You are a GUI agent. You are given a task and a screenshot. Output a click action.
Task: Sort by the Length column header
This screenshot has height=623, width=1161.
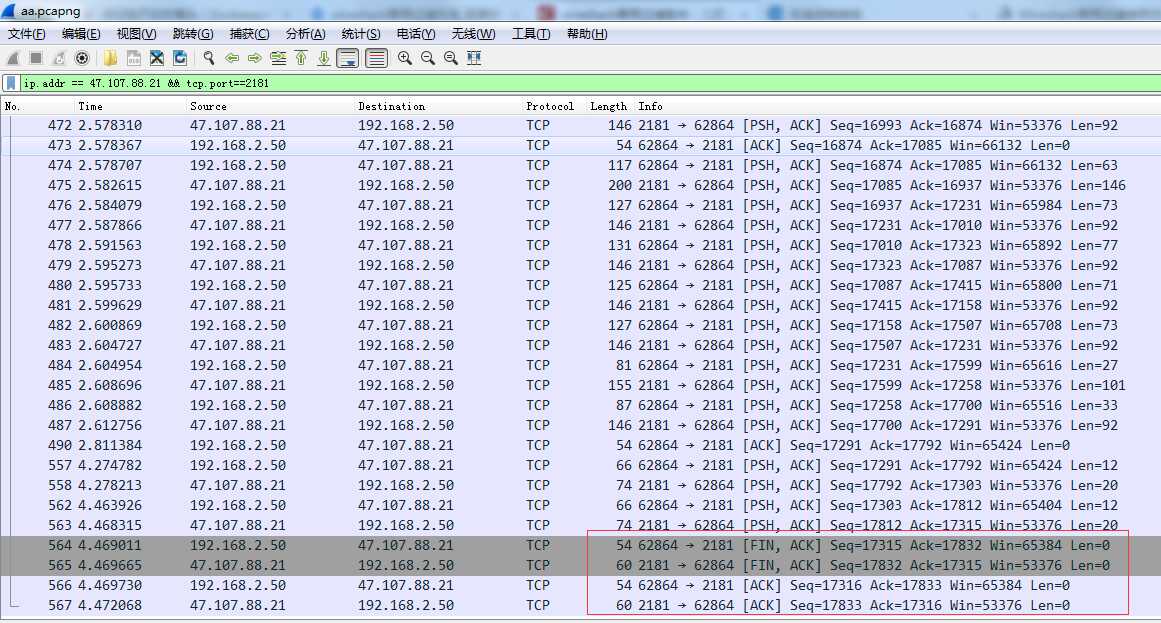[x=607, y=106]
